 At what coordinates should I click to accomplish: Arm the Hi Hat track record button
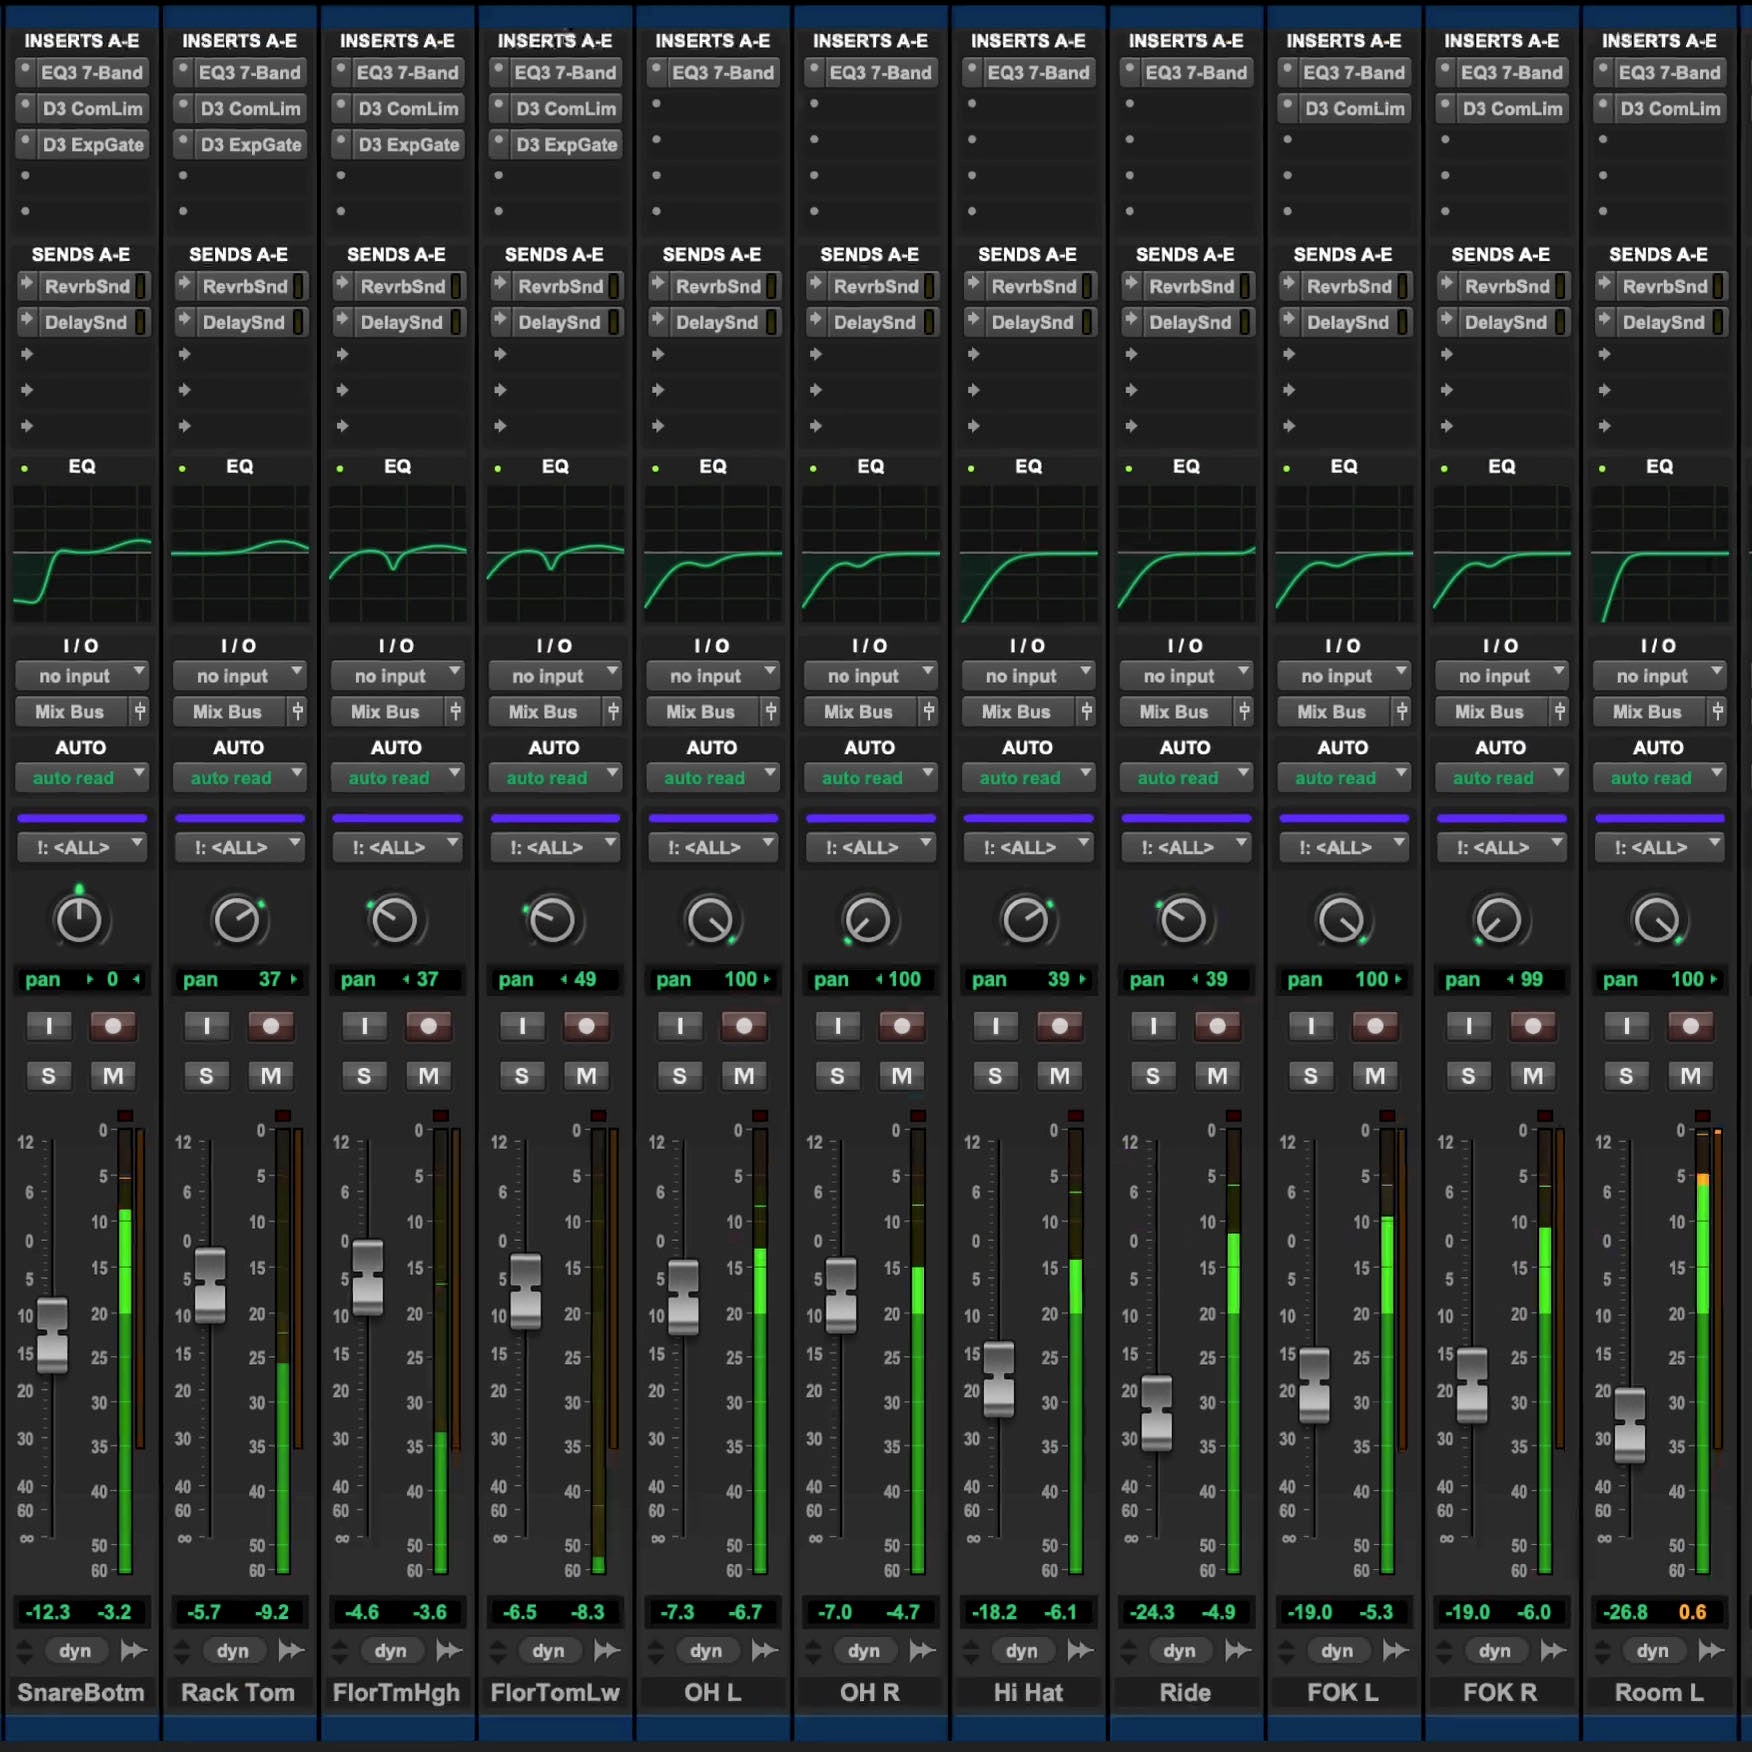pyautogui.click(x=1059, y=1026)
